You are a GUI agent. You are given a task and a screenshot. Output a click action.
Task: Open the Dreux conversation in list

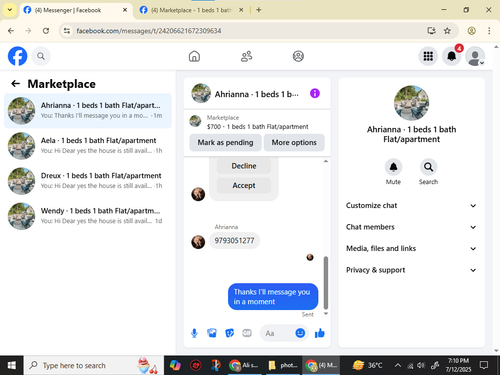pyautogui.click(x=88, y=181)
